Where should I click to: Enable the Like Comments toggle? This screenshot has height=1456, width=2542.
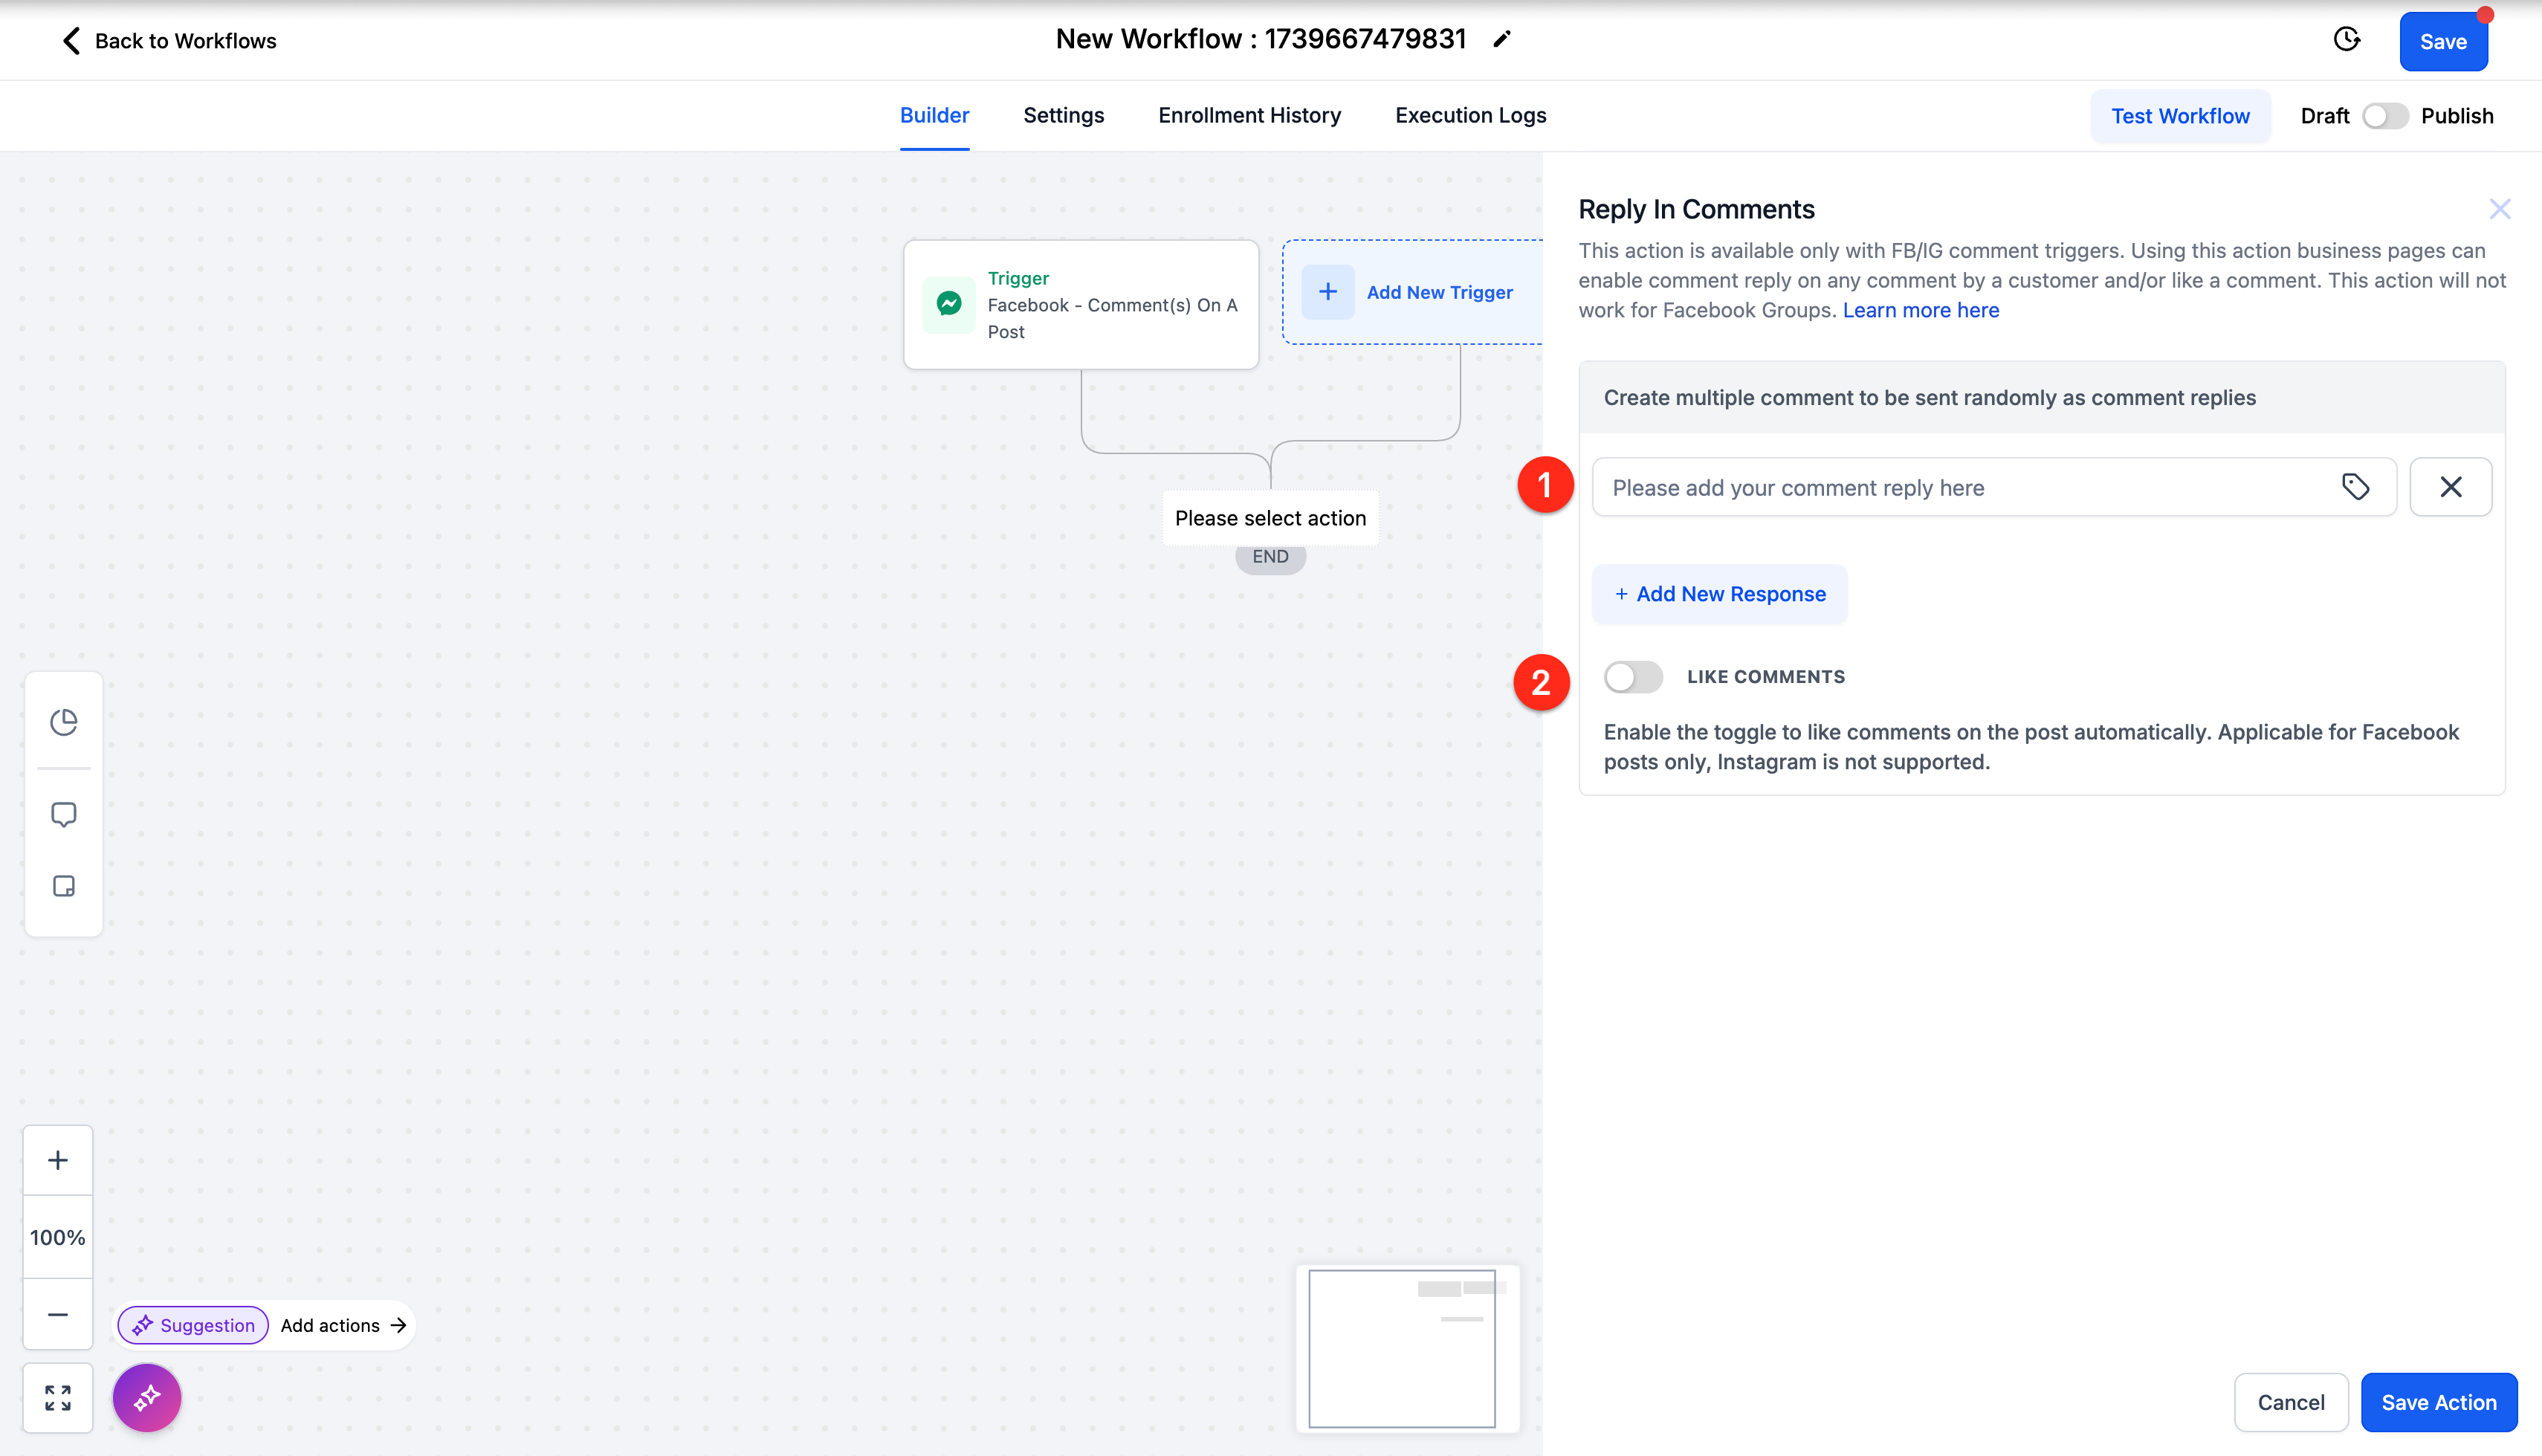[x=1633, y=677]
